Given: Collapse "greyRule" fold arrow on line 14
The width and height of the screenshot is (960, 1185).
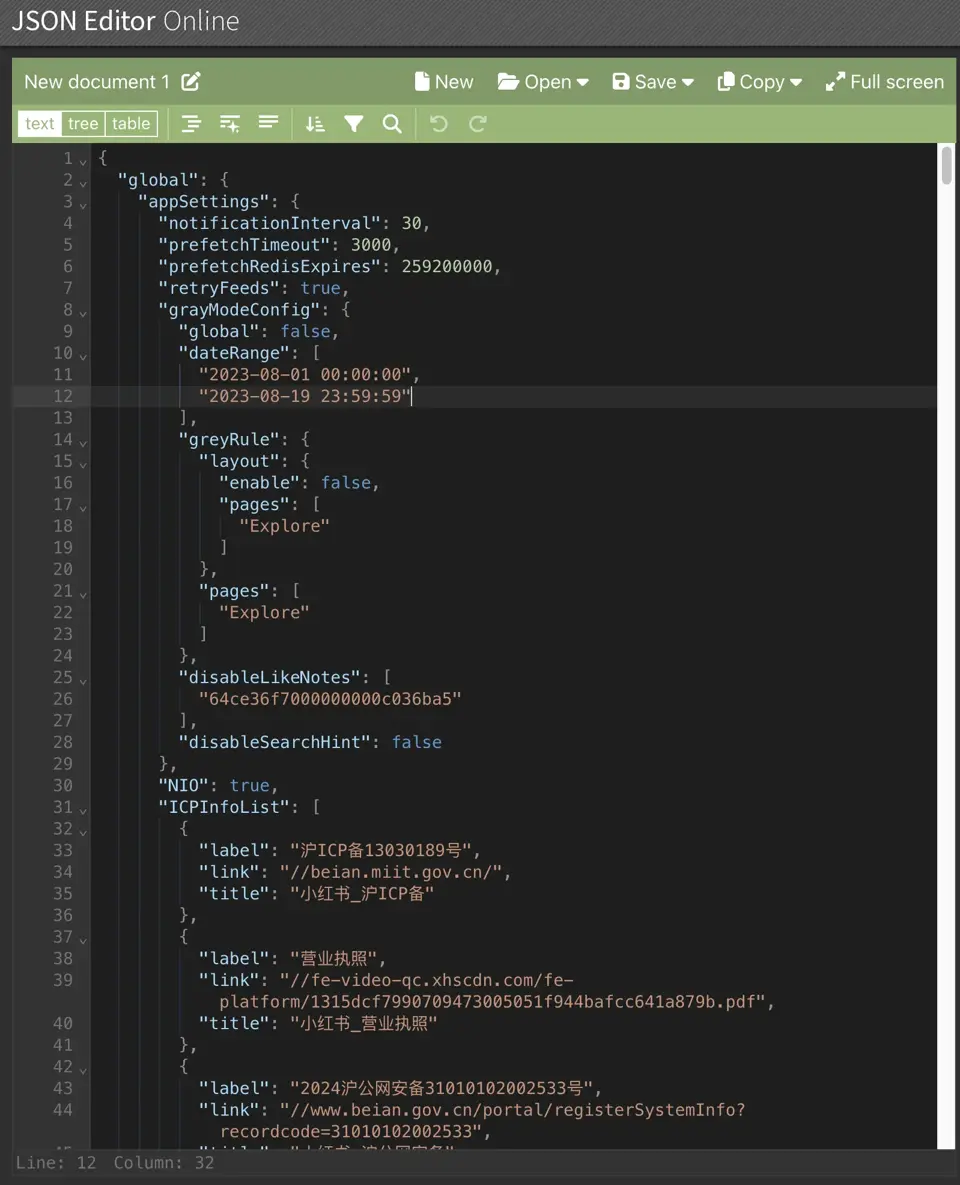Looking at the screenshot, I should (x=83, y=442).
